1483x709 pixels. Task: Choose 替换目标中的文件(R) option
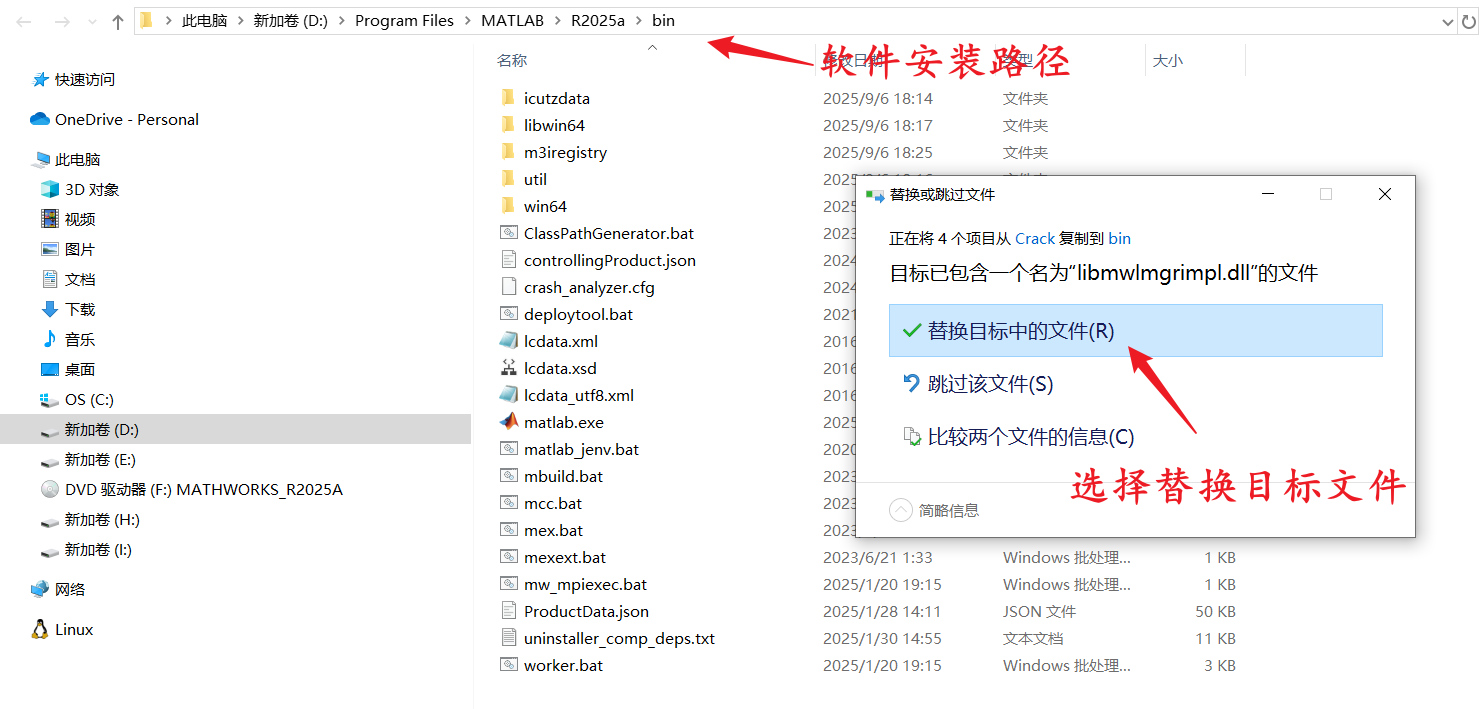[1135, 330]
